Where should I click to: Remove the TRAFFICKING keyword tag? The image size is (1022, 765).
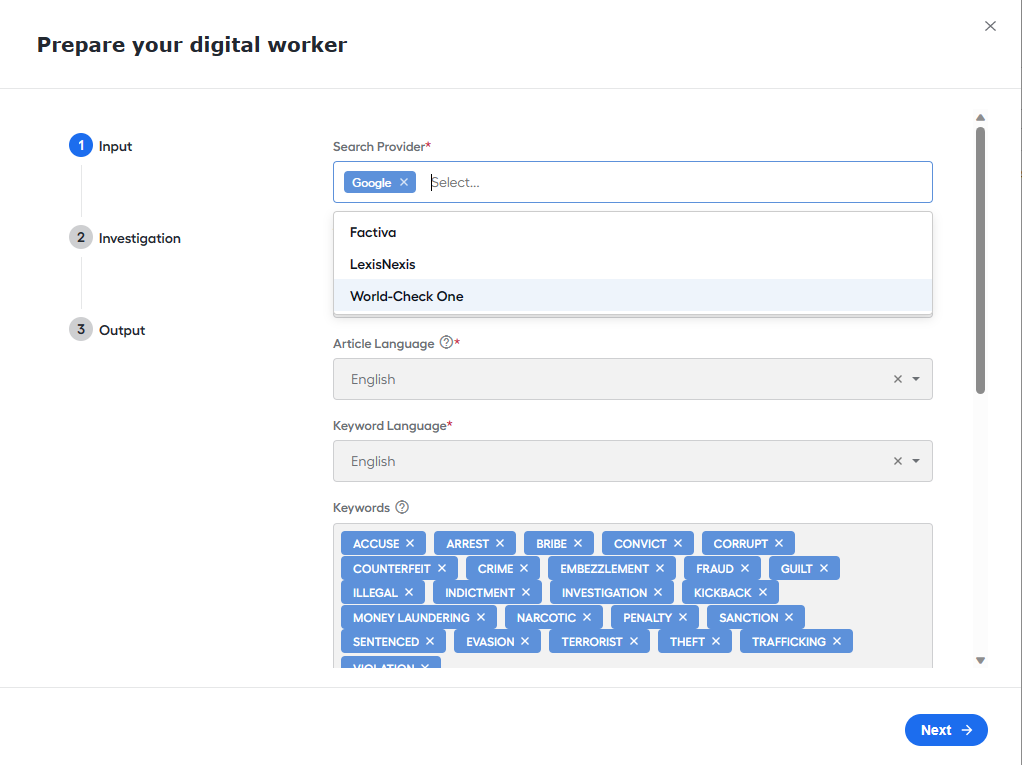[x=837, y=641]
